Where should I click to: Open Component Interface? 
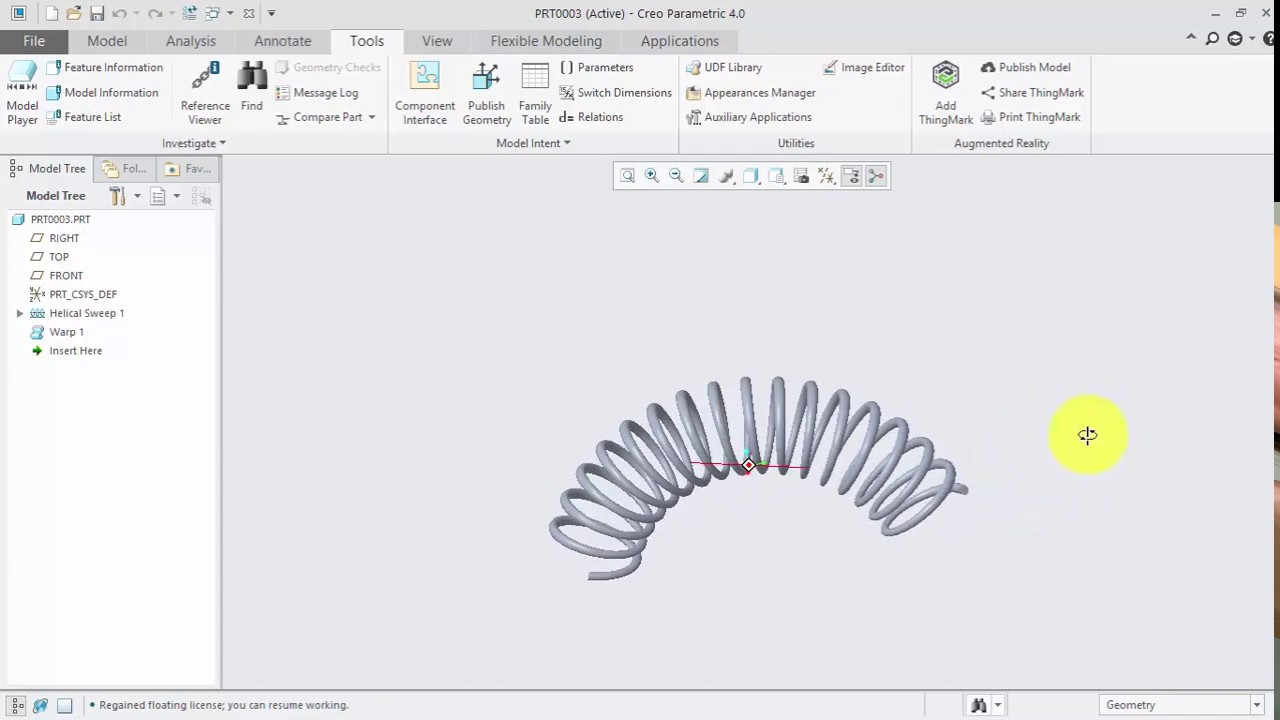425,93
